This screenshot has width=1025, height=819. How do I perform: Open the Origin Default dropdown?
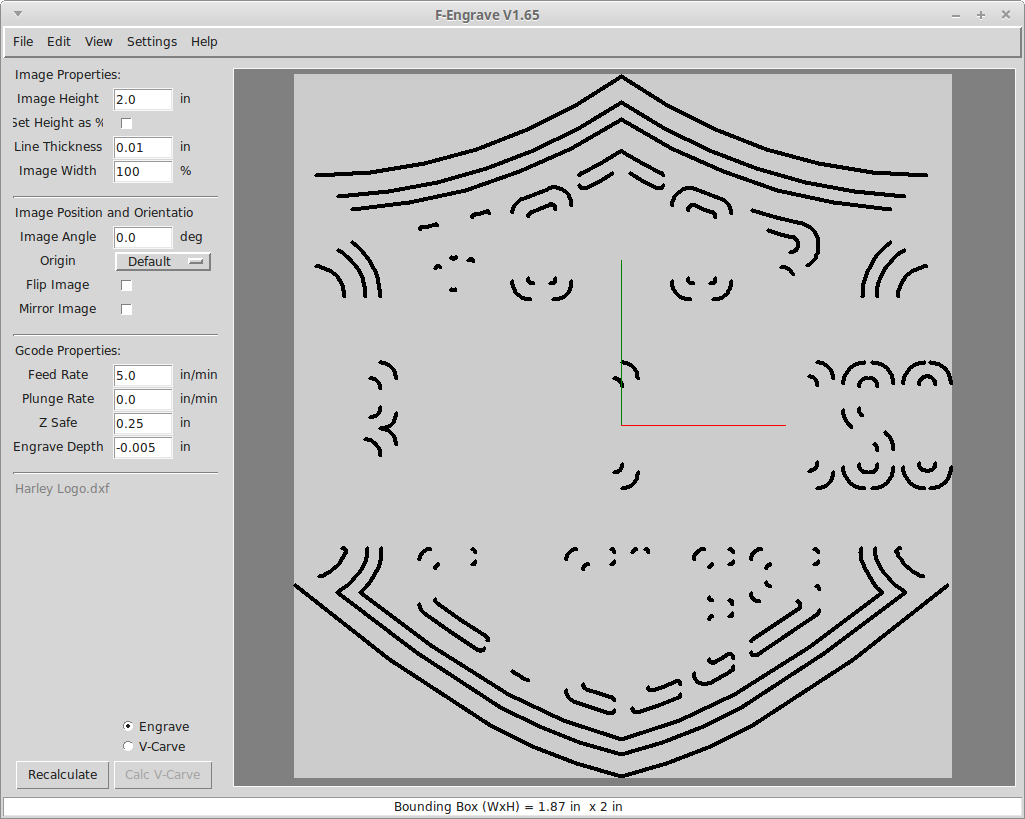tap(163, 261)
